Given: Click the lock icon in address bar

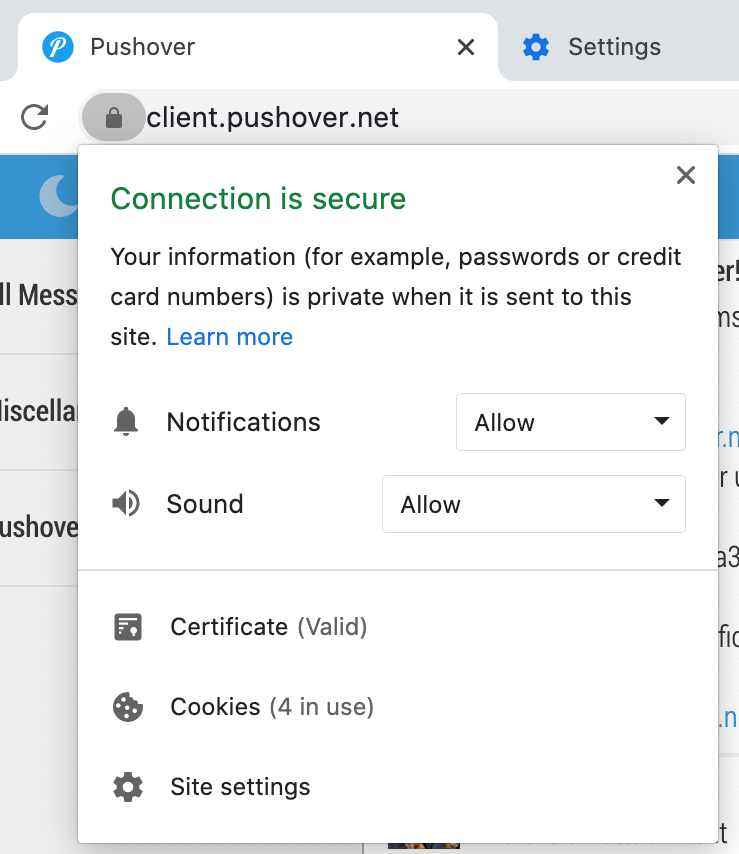Looking at the screenshot, I should [114, 118].
